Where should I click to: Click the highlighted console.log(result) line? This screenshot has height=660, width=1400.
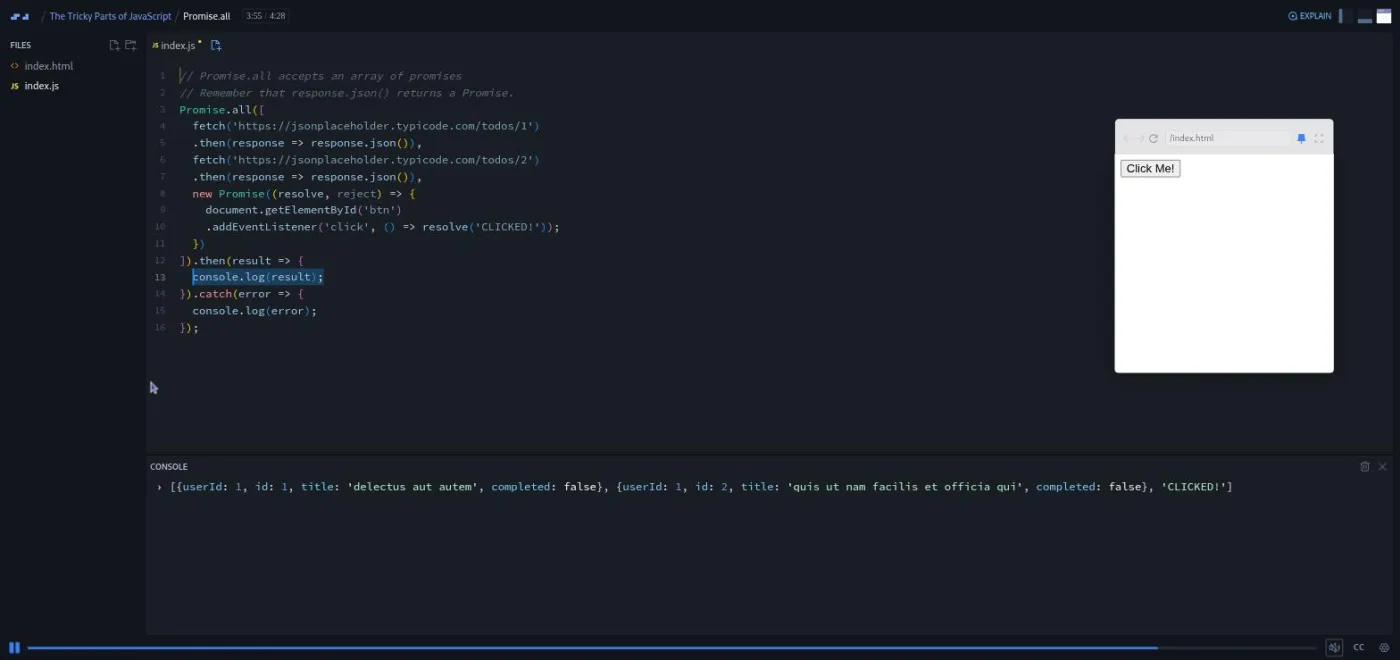click(258, 277)
